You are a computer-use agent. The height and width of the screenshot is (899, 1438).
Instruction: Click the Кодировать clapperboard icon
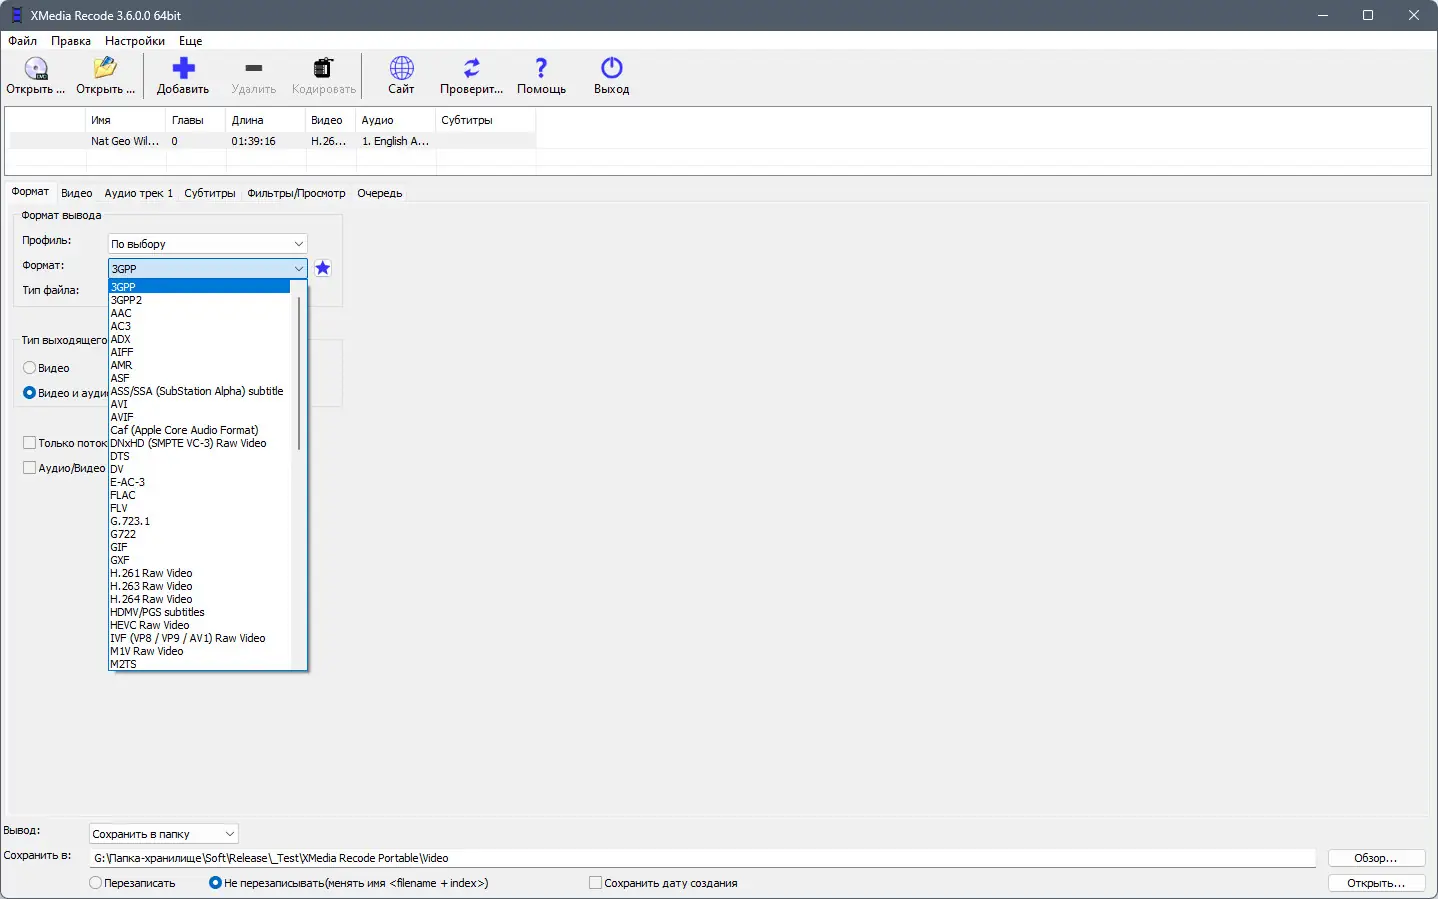pos(323,68)
